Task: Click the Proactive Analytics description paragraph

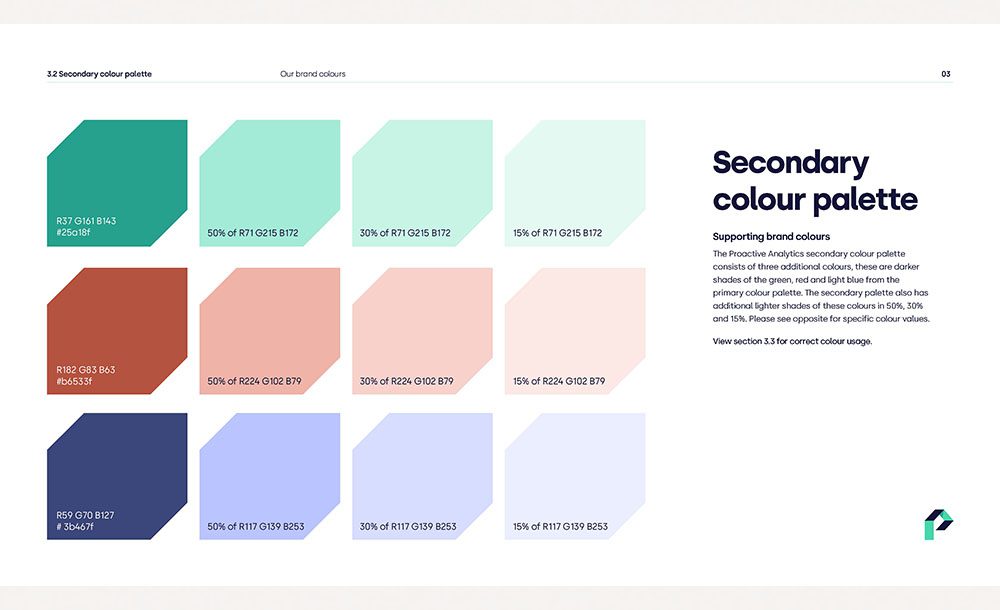Action: [x=821, y=286]
